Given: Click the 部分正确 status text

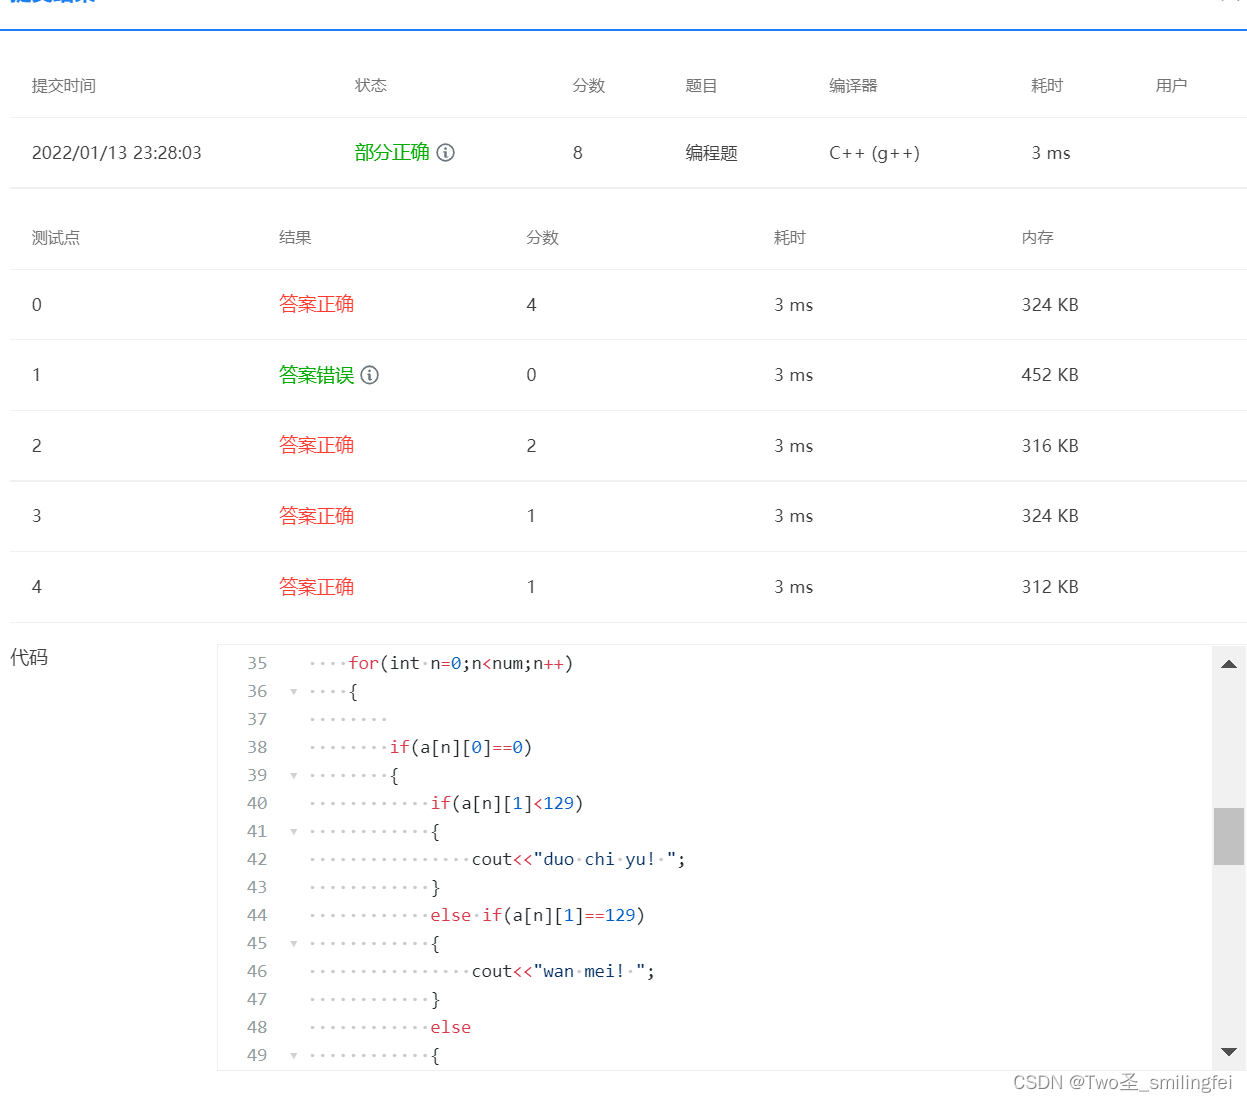Looking at the screenshot, I should [x=392, y=152].
